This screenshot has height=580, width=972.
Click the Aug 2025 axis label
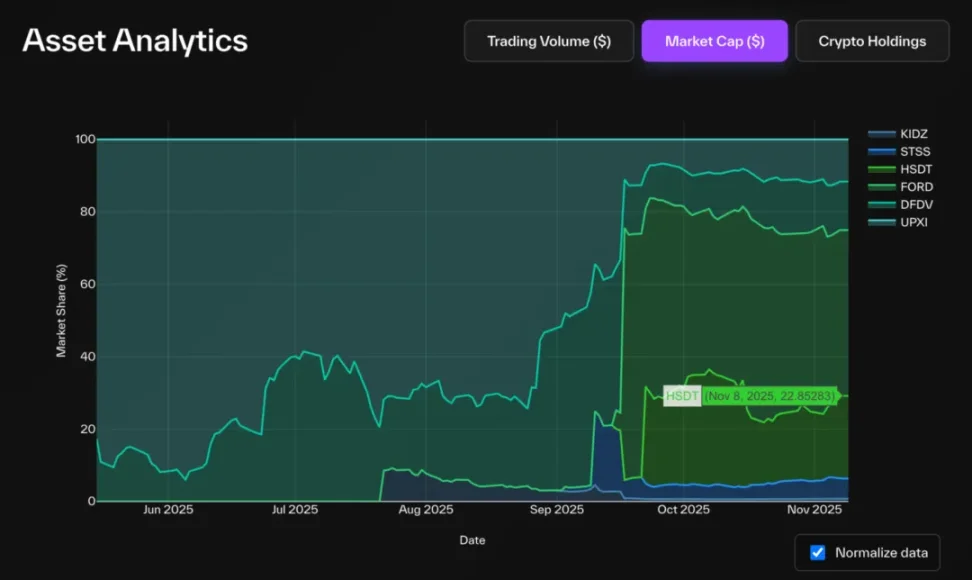click(x=426, y=510)
